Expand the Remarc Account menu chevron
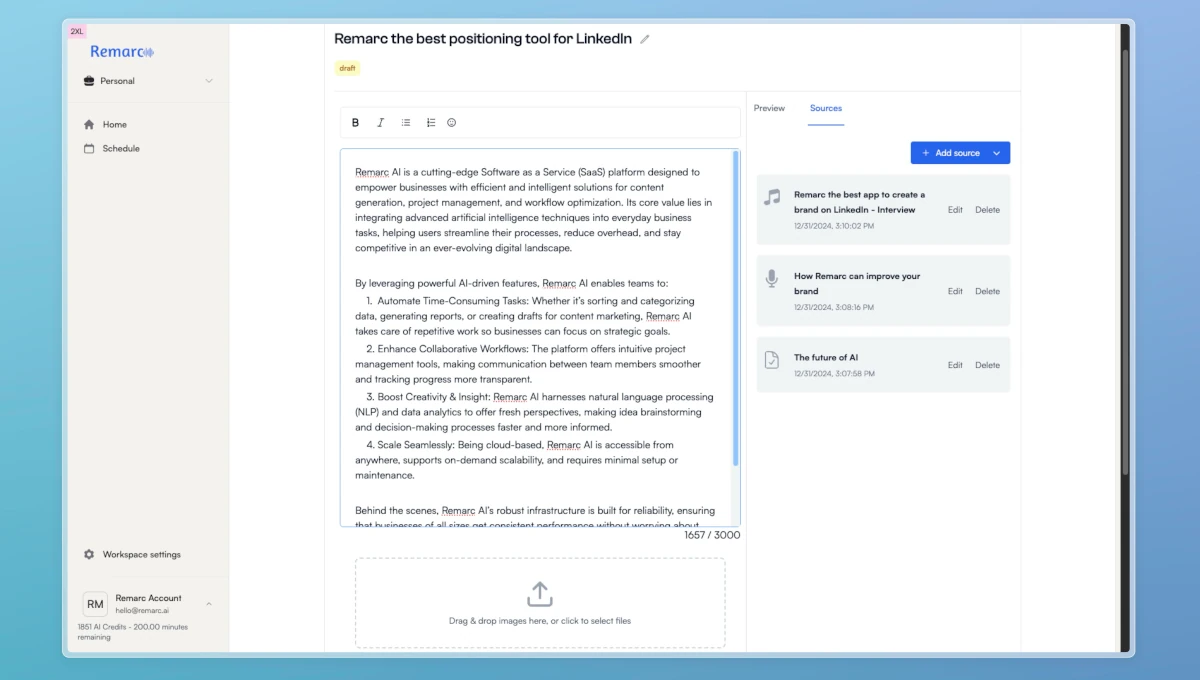 click(x=209, y=604)
